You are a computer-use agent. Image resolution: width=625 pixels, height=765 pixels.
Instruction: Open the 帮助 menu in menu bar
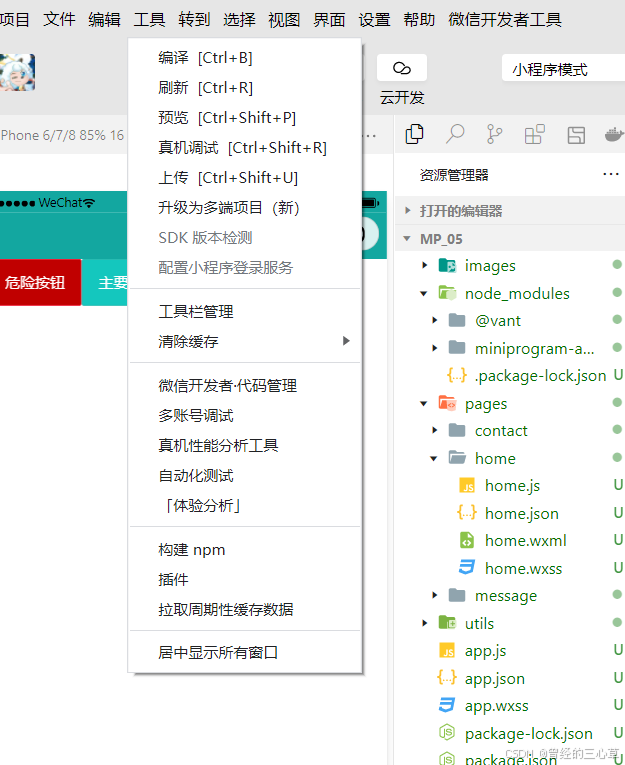point(419,20)
